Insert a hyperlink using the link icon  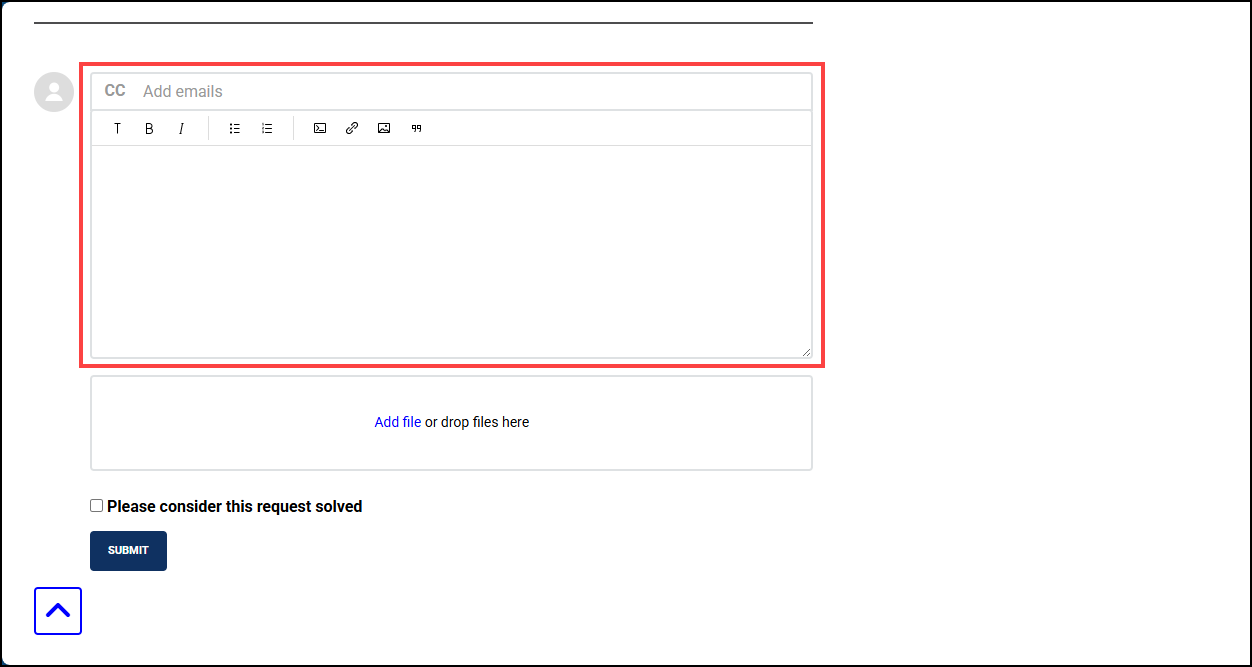352,128
